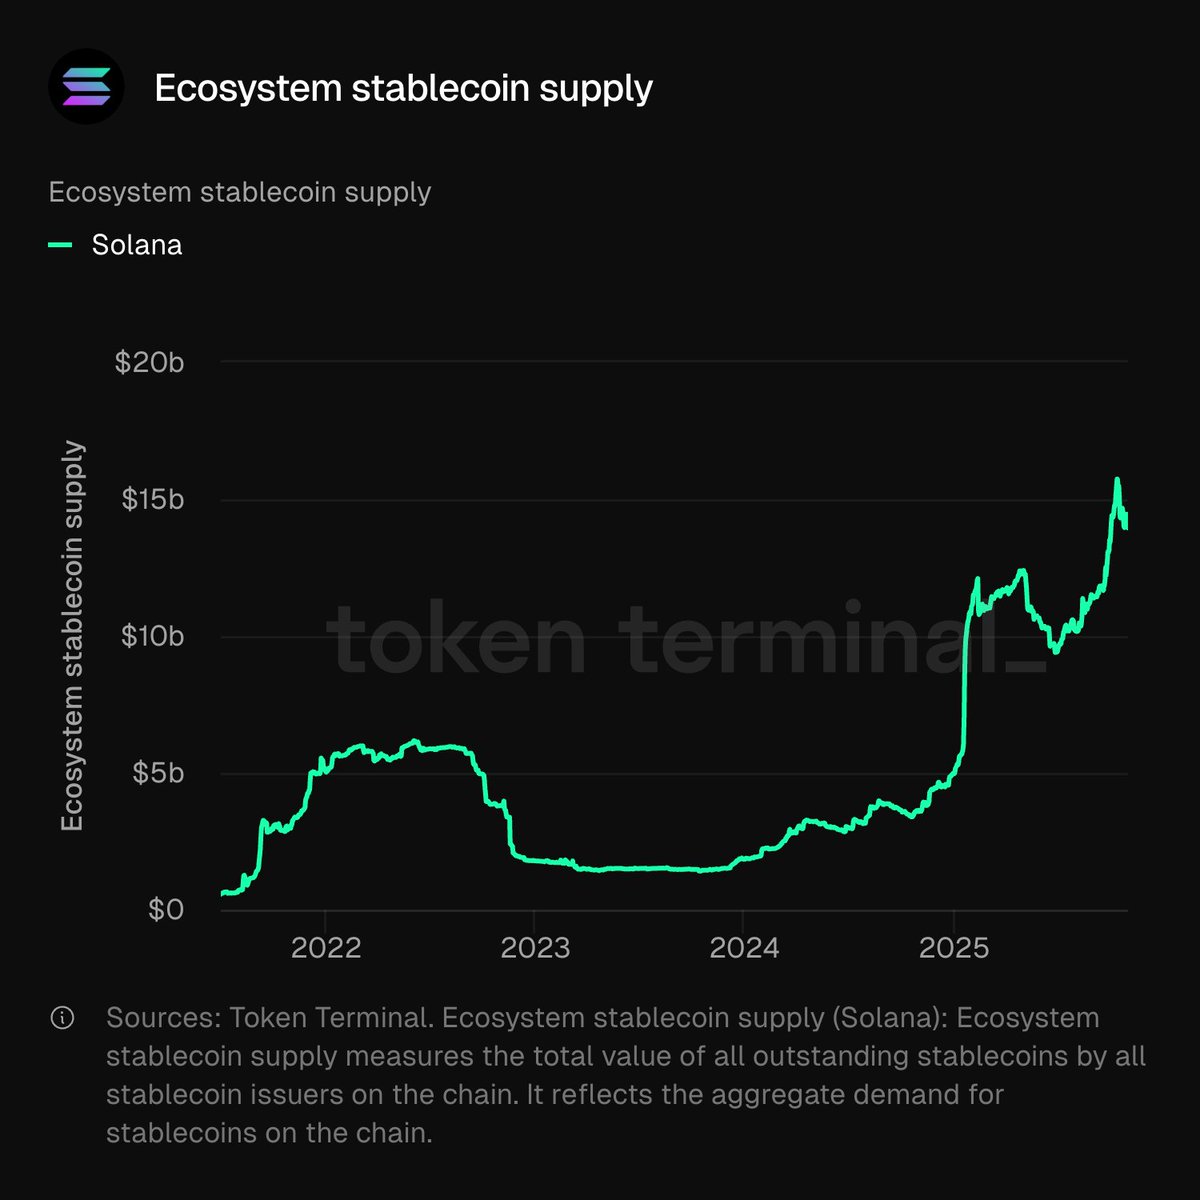Click the $0 y-axis label
This screenshot has height=1200, width=1200.
pos(166,910)
